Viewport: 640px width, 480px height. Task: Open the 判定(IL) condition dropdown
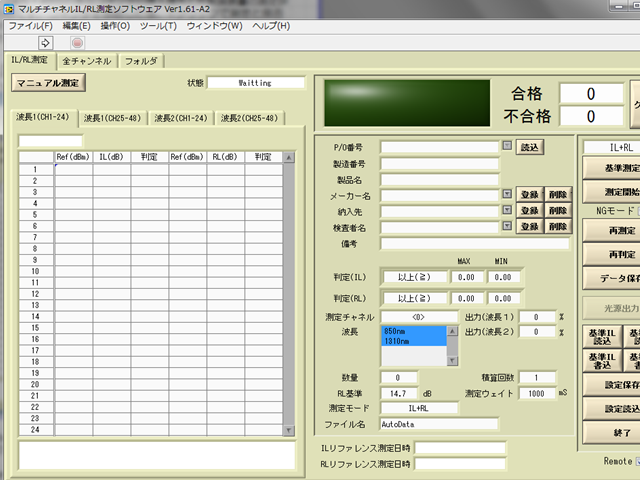click(414, 277)
